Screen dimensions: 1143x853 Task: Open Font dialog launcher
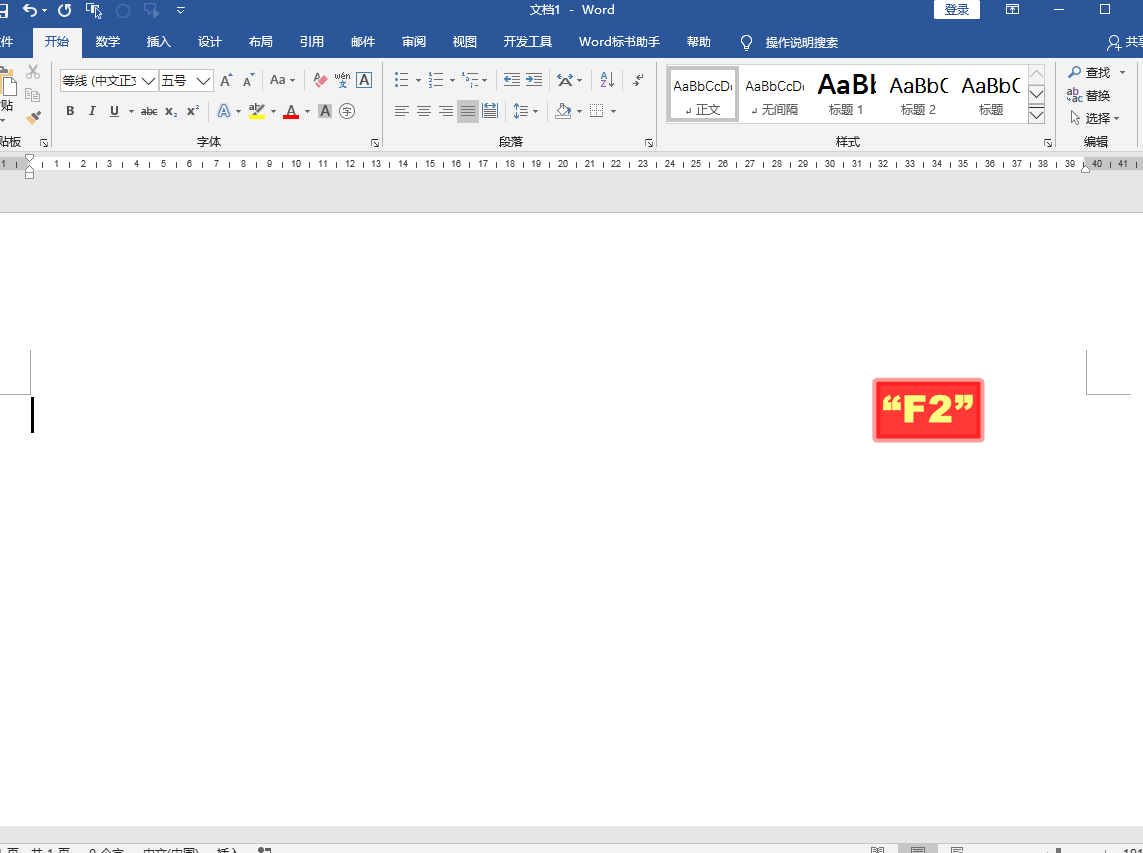point(375,143)
